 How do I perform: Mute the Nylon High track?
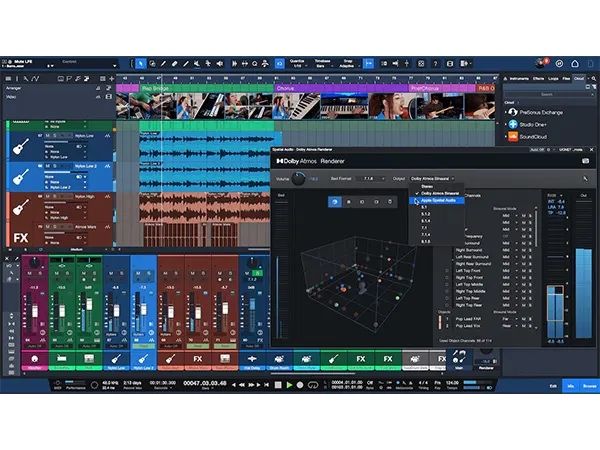click(x=48, y=196)
